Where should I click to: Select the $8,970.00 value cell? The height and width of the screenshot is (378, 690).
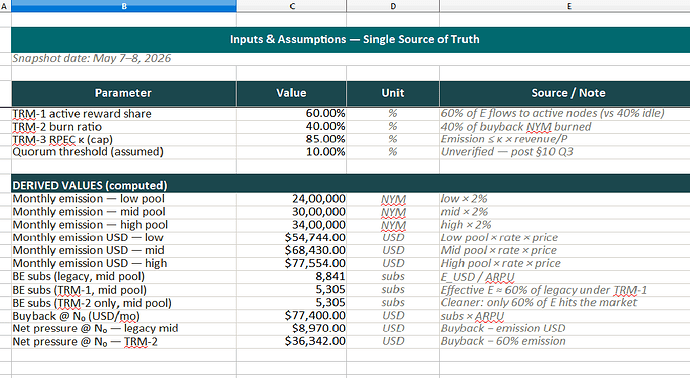(291, 328)
